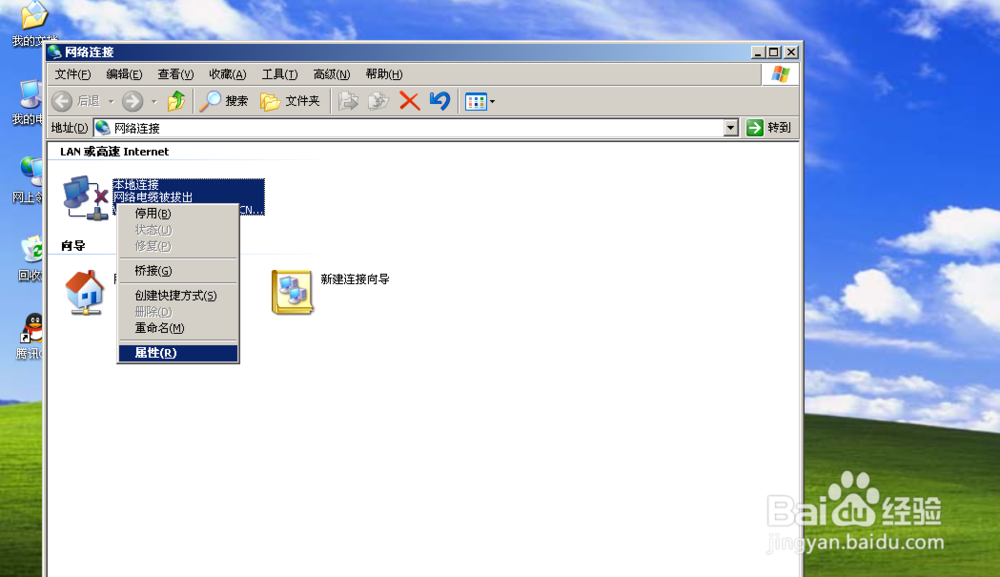Open the 工具(T) menu
The image size is (1000, 577).
pyautogui.click(x=279, y=75)
